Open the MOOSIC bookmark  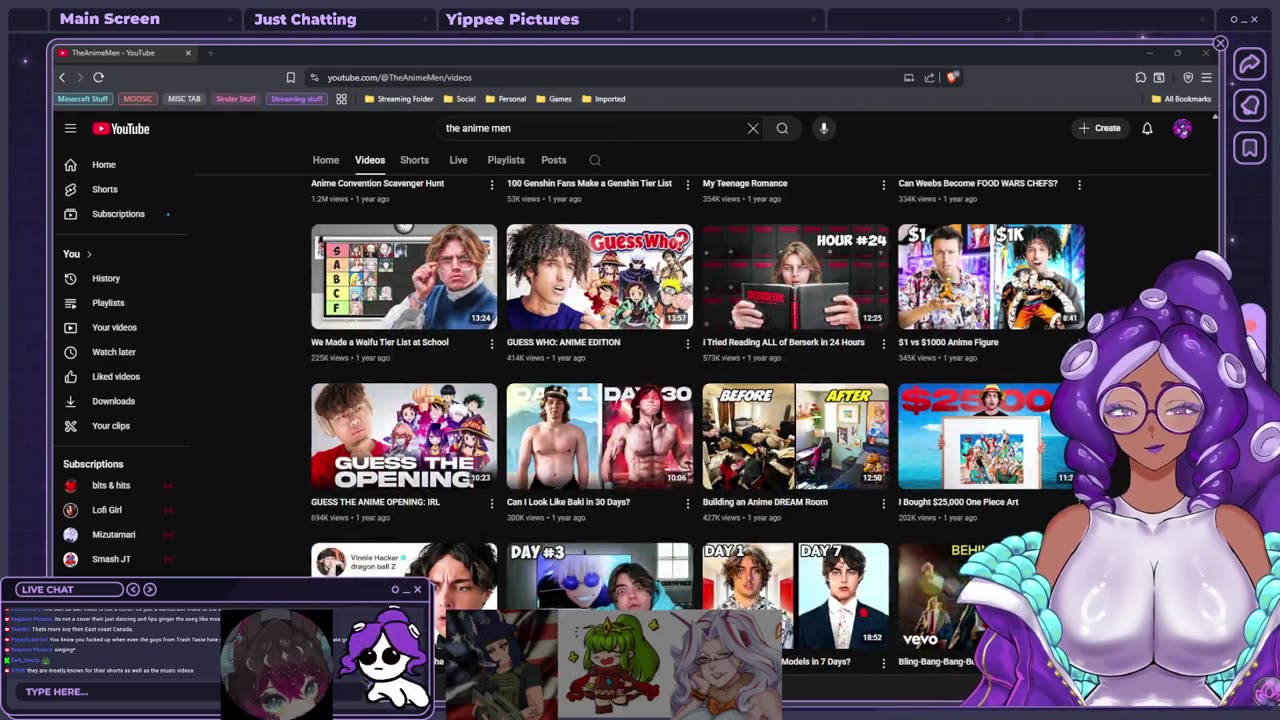pyautogui.click(x=138, y=99)
